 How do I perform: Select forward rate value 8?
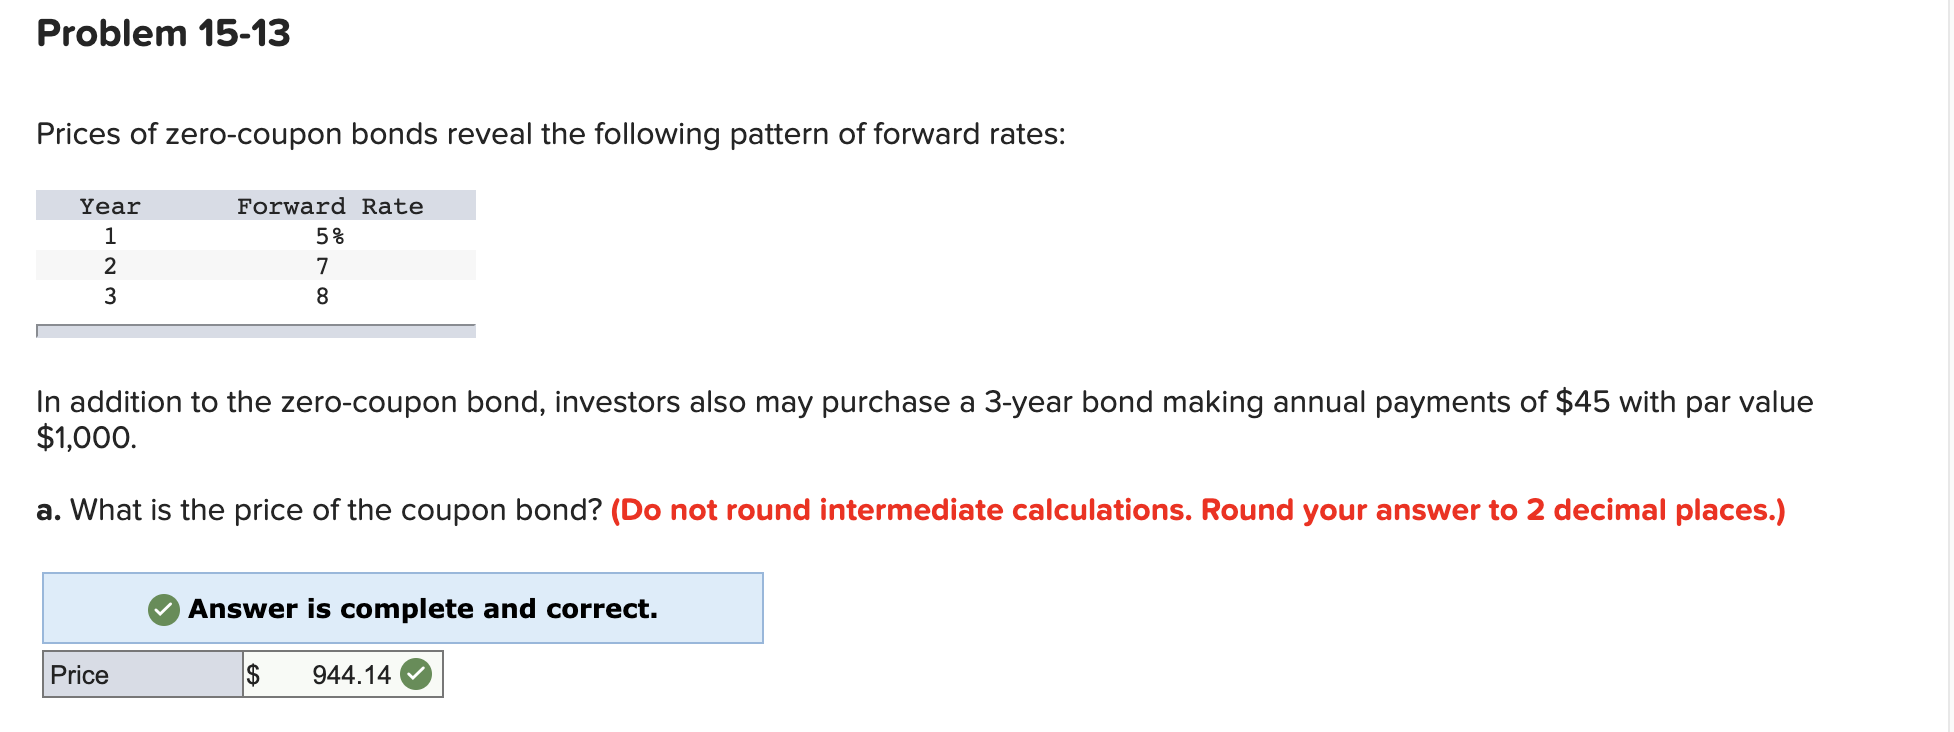tap(323, 295)
